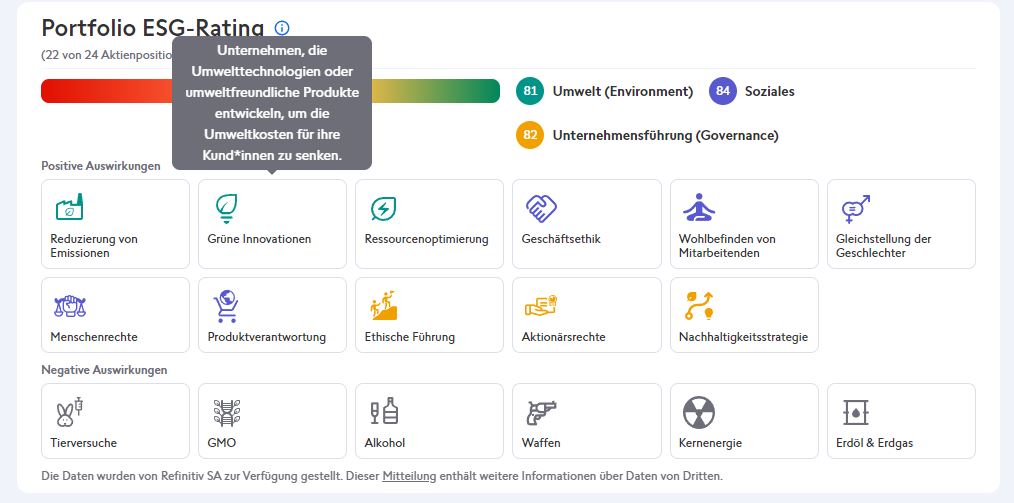Click the Positive Auswirkungen section heading
The image size is (1014, 503).
(x=101, y=166)
